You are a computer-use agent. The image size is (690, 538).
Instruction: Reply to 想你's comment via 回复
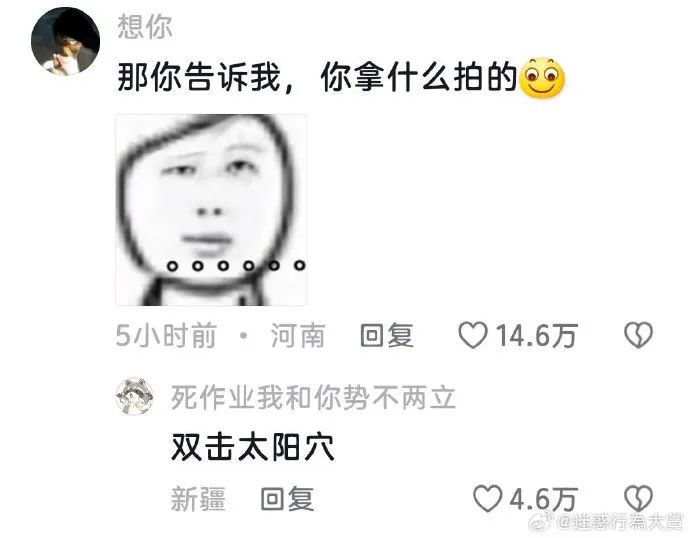(x=387, y=335)
